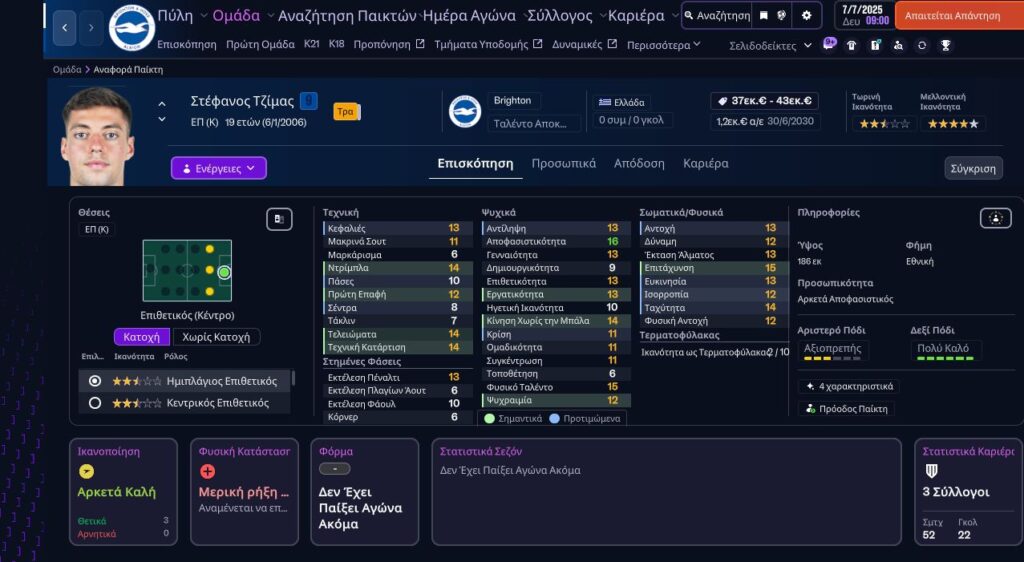Click the Brighton club crest in the top bar
Image resolution: width=1024 pixels, height=562 pixels.
(131, 28)
